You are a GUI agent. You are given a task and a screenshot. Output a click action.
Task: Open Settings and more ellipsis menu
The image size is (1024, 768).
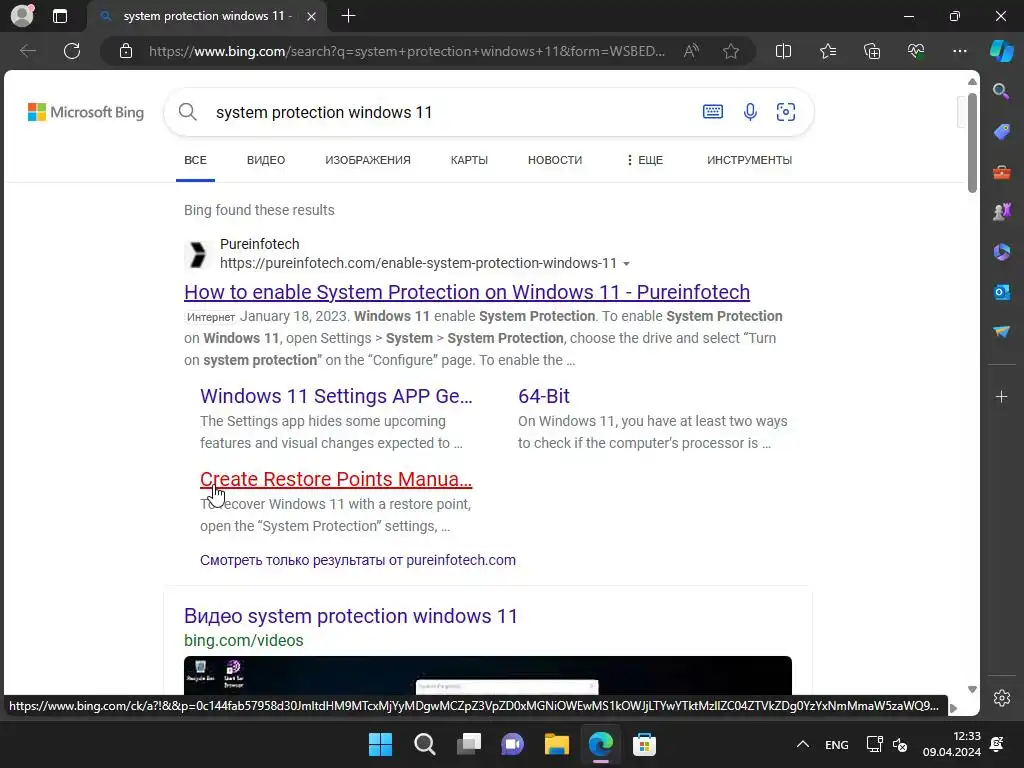[959, 51]
